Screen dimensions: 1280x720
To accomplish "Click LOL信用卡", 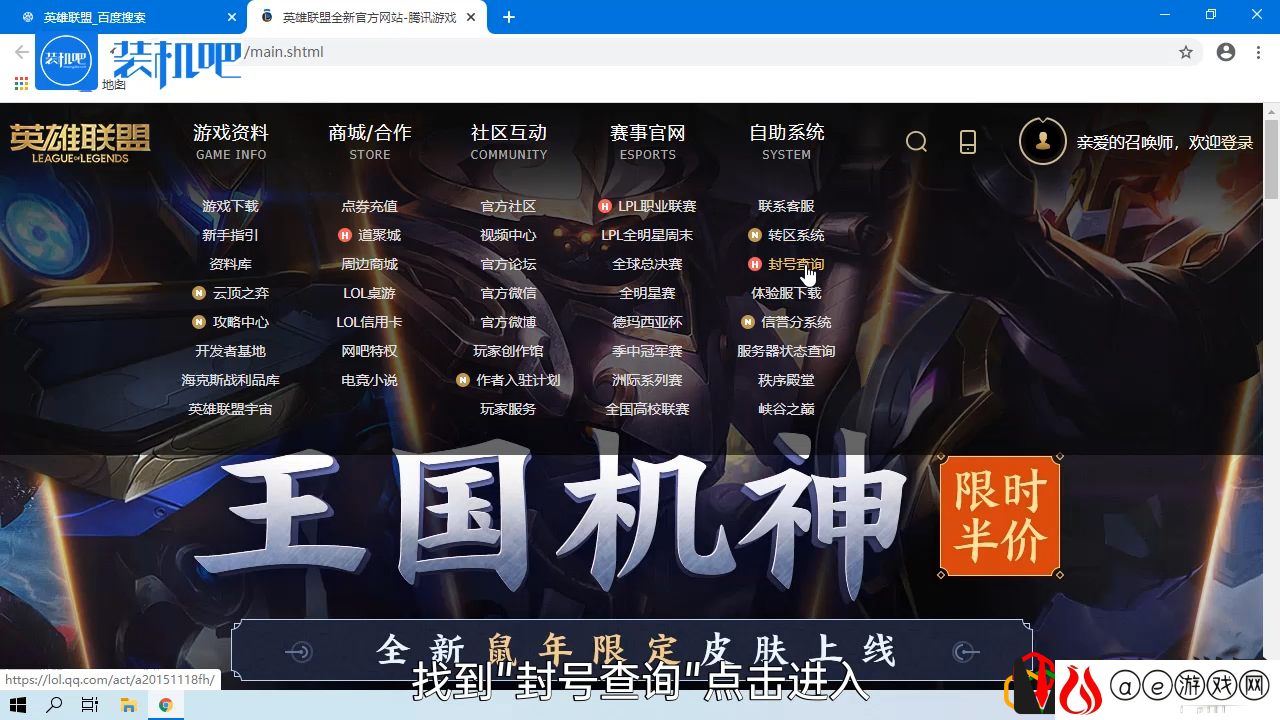I will (x=370, y=322).
